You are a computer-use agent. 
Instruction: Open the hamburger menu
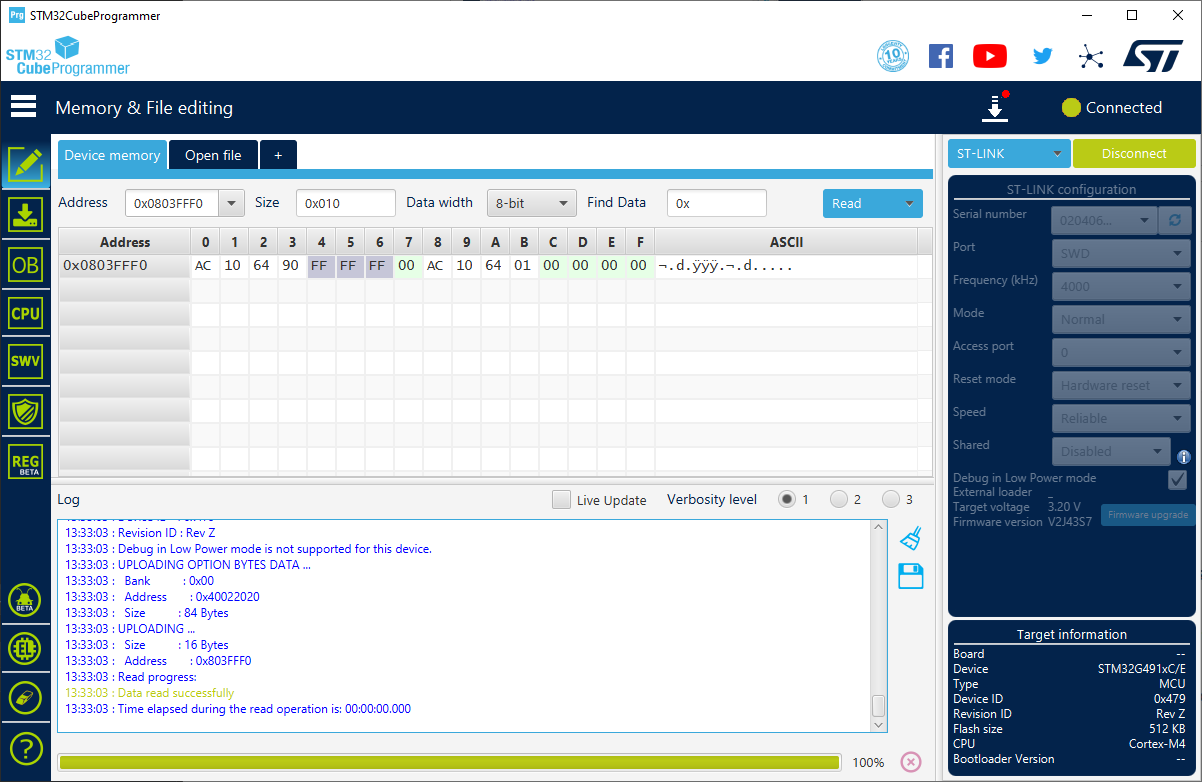23,105
